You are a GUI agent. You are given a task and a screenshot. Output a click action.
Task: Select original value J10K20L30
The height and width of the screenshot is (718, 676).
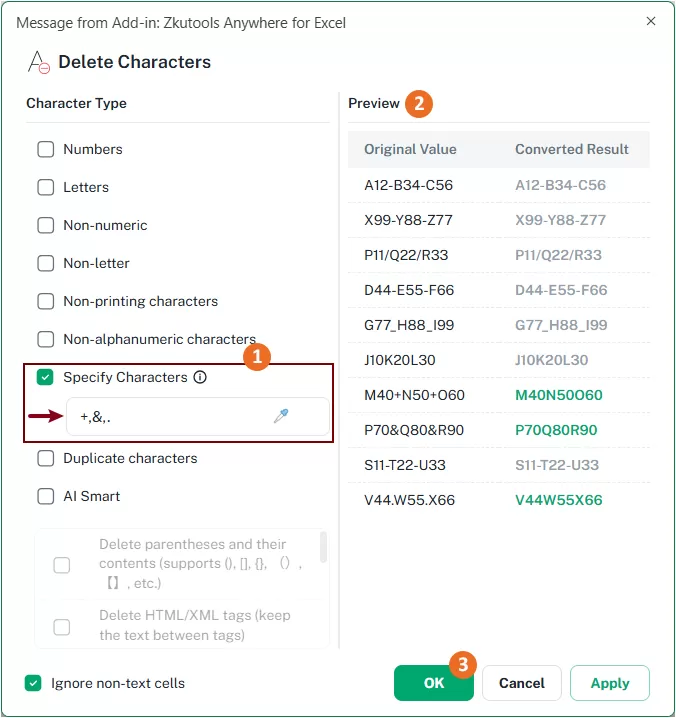click(x=400, y=360)
